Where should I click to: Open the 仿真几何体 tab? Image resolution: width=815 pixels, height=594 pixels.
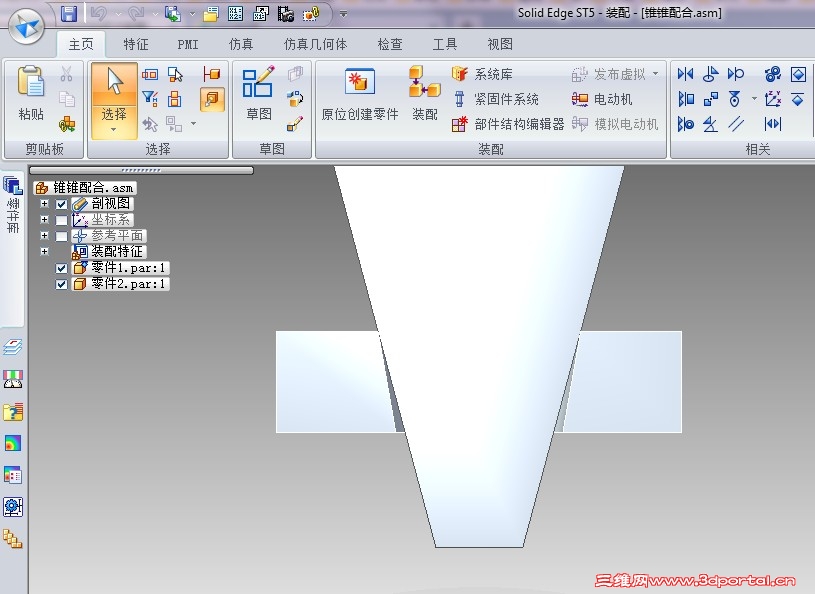[316, 44]
